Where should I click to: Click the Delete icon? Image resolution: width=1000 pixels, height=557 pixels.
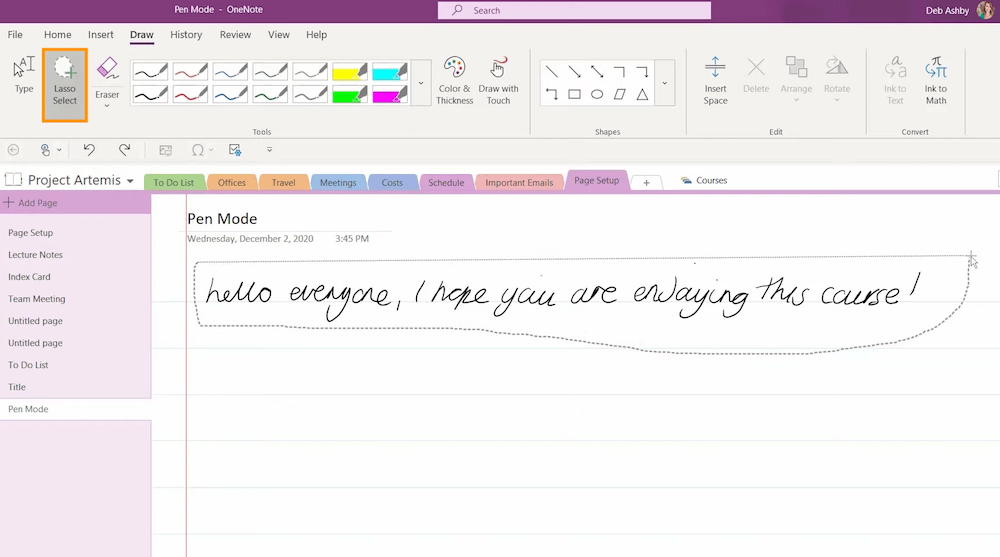(756, 75)
